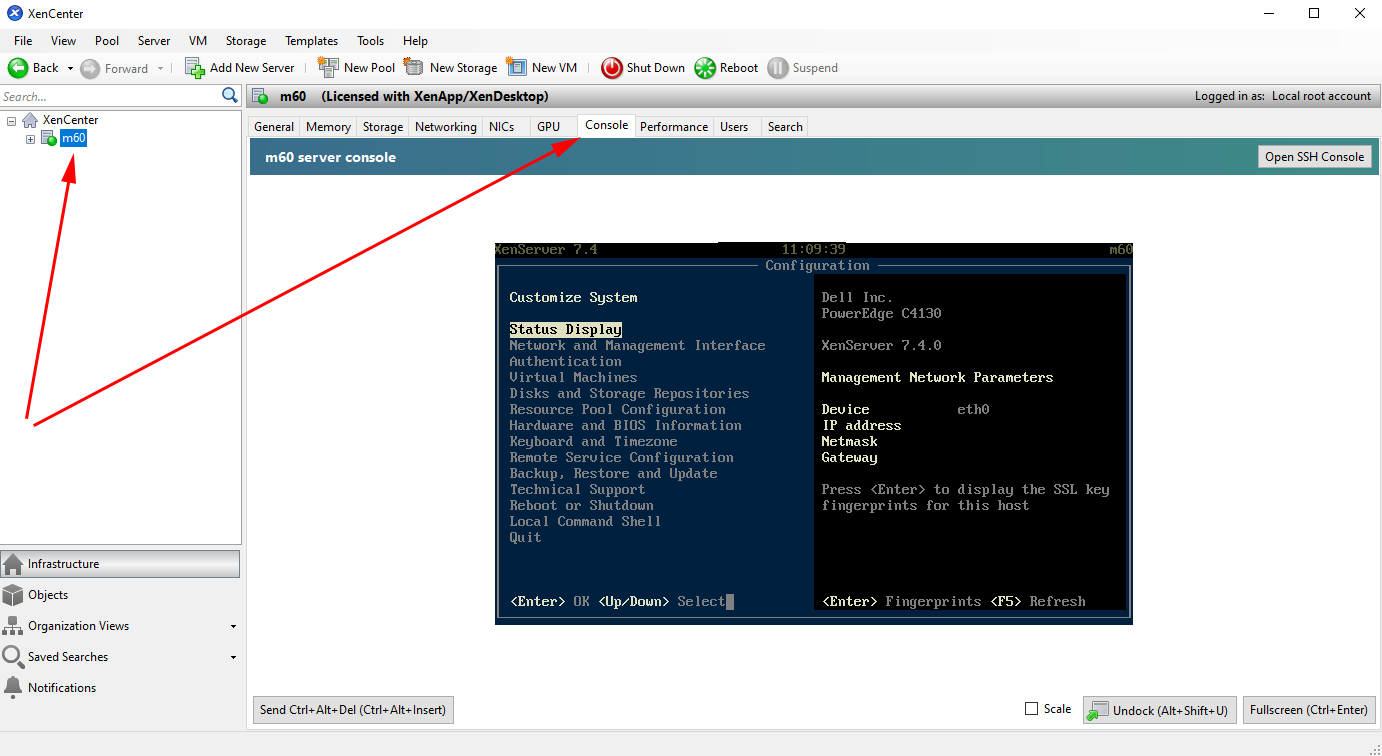Open the Infrastructure navigation view
The height and width of the screenshot is (756, 1382).
(120, 564)
